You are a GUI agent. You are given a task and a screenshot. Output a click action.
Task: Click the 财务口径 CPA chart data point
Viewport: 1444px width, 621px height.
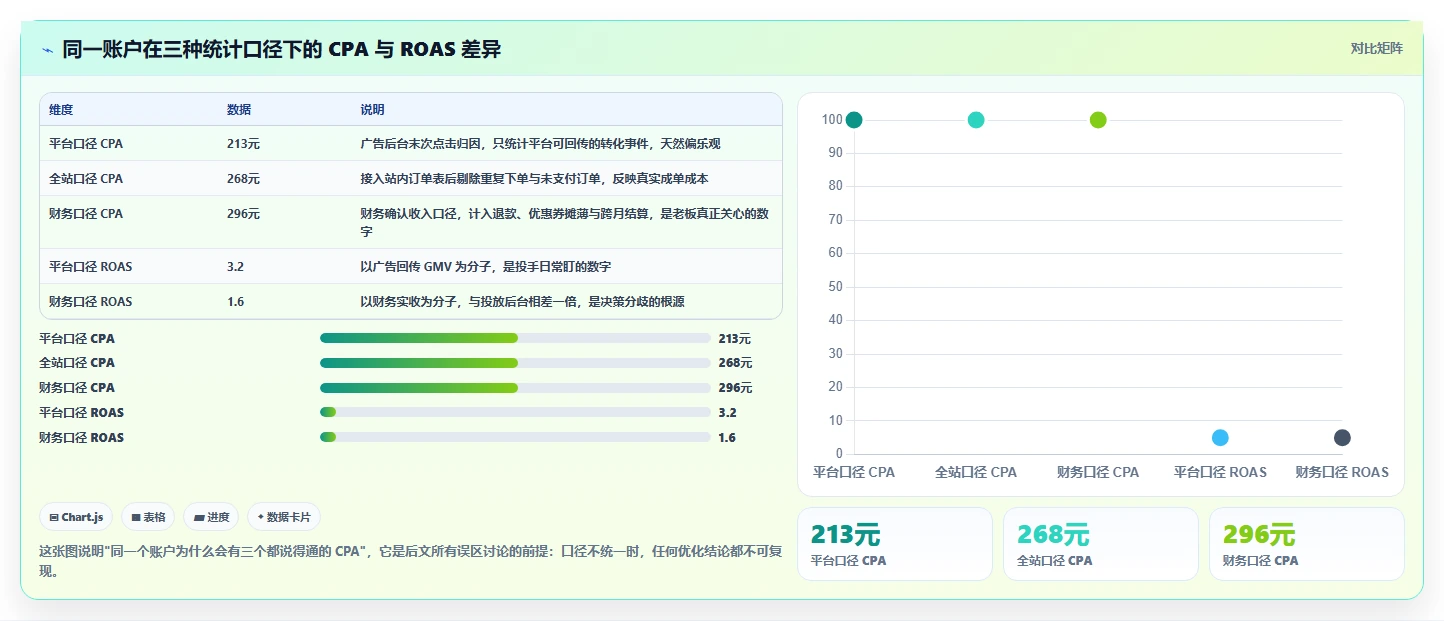(1098, 120)
